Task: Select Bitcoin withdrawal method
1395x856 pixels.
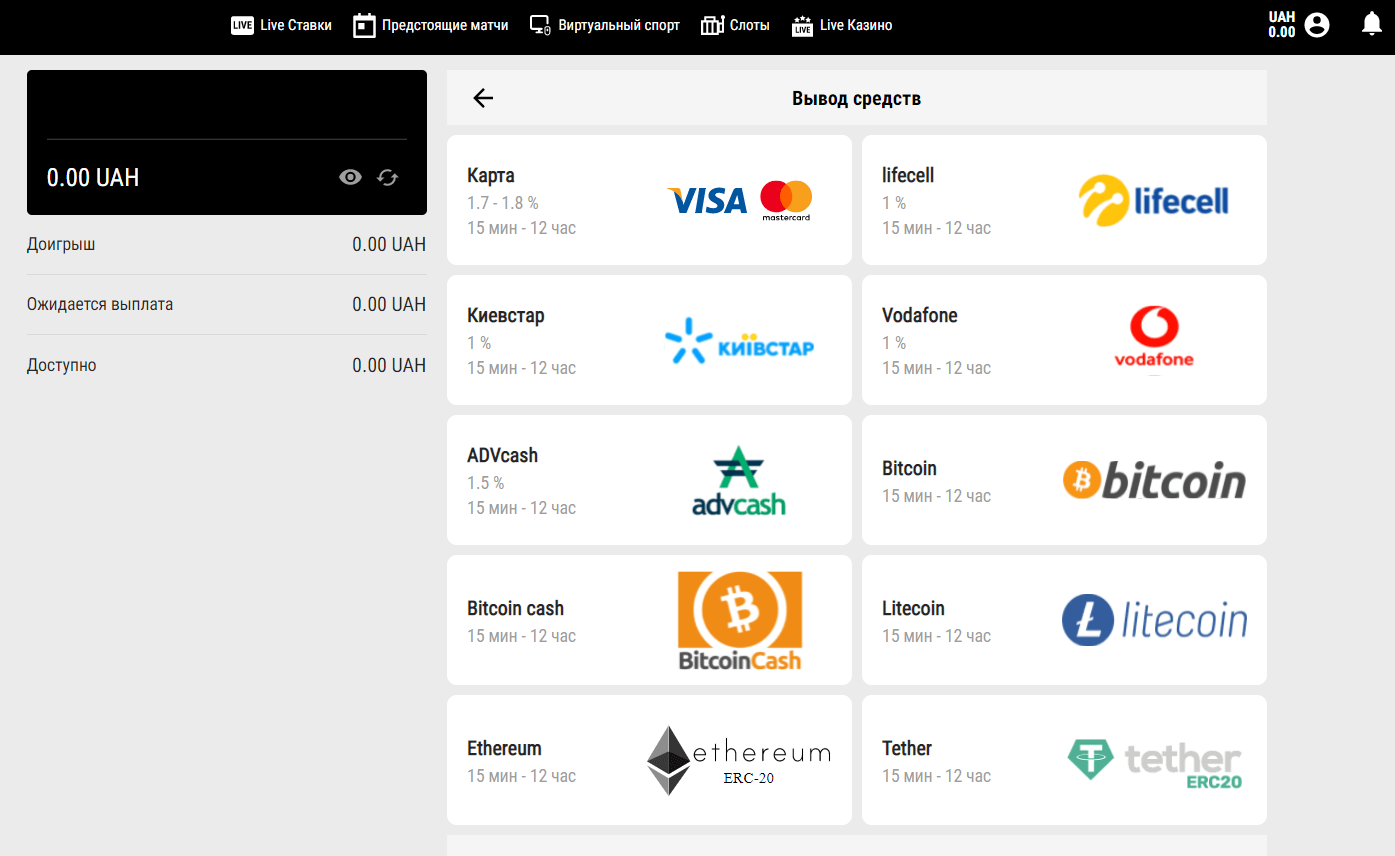Action: tap(1064, 480)
